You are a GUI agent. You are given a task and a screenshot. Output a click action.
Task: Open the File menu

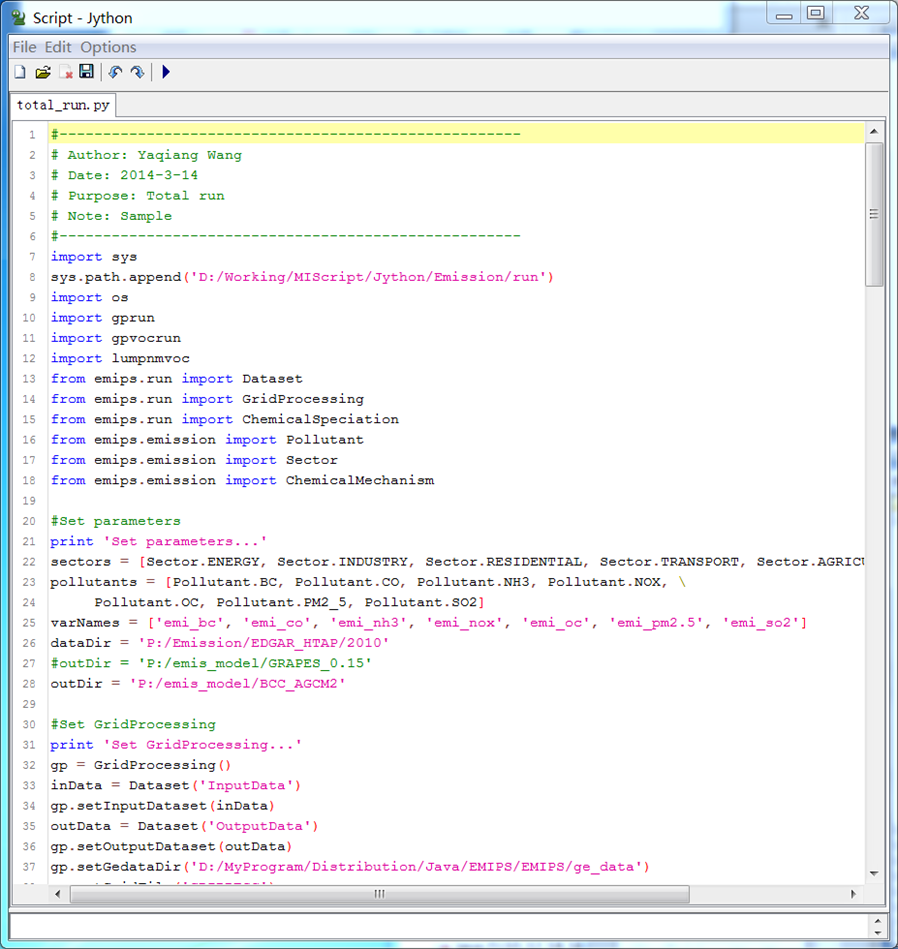[x=24, y=47]
